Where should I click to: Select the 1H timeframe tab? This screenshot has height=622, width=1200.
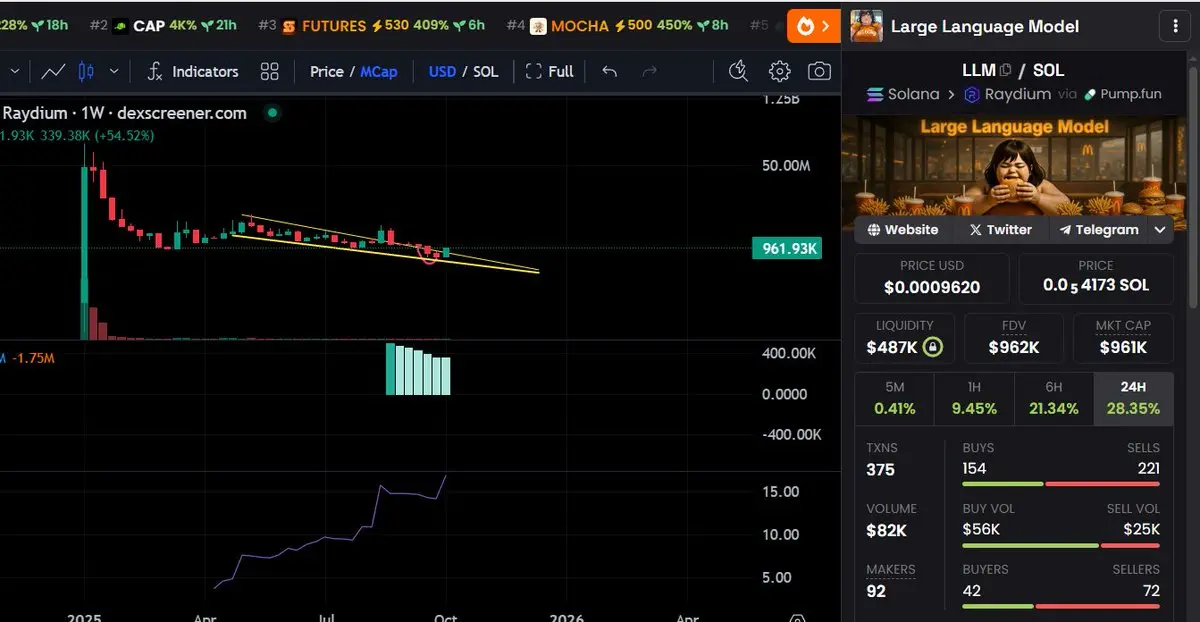click(x=974, y=400)
